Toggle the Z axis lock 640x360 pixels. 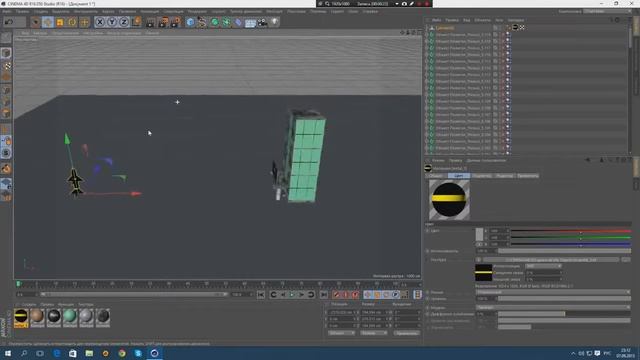click(x=124, y=22)
